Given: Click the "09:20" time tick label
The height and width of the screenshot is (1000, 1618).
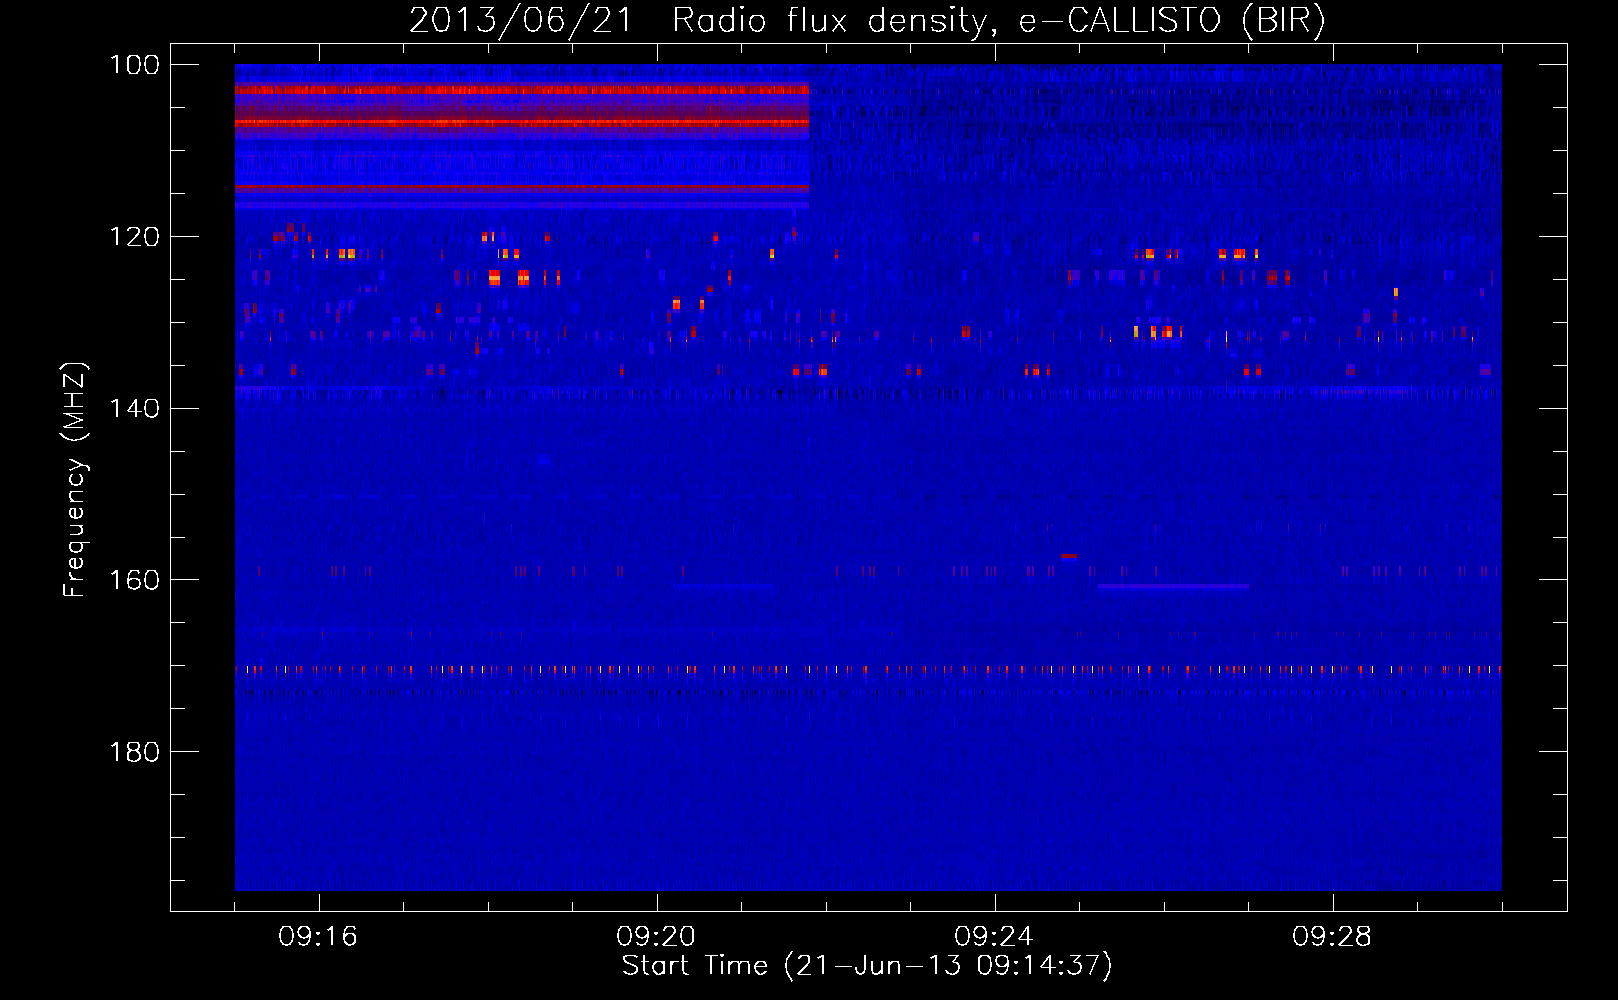Looking at the screenshot, I should [656, 937].
